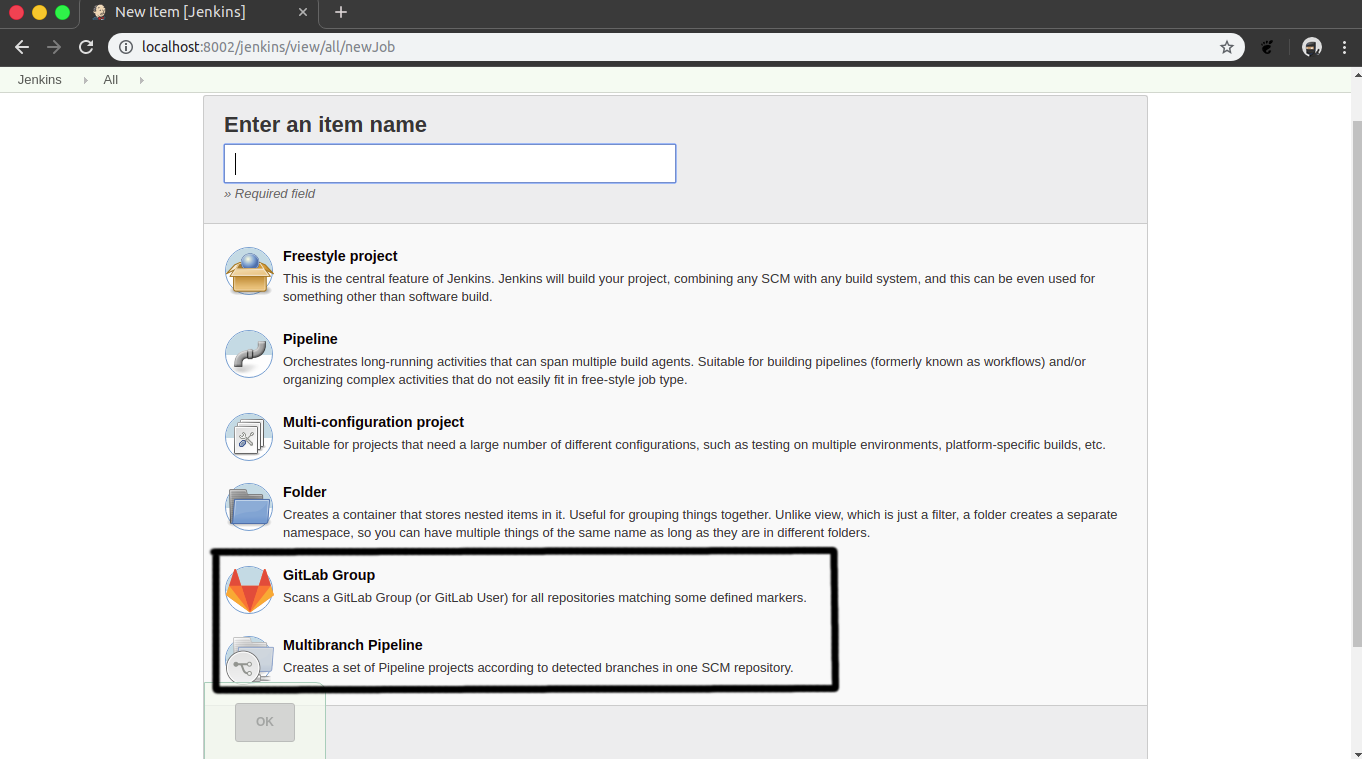This screenshot has height=759, width=1362.
Task: Expand the All breadcrumb arrow
Action: 141,80
